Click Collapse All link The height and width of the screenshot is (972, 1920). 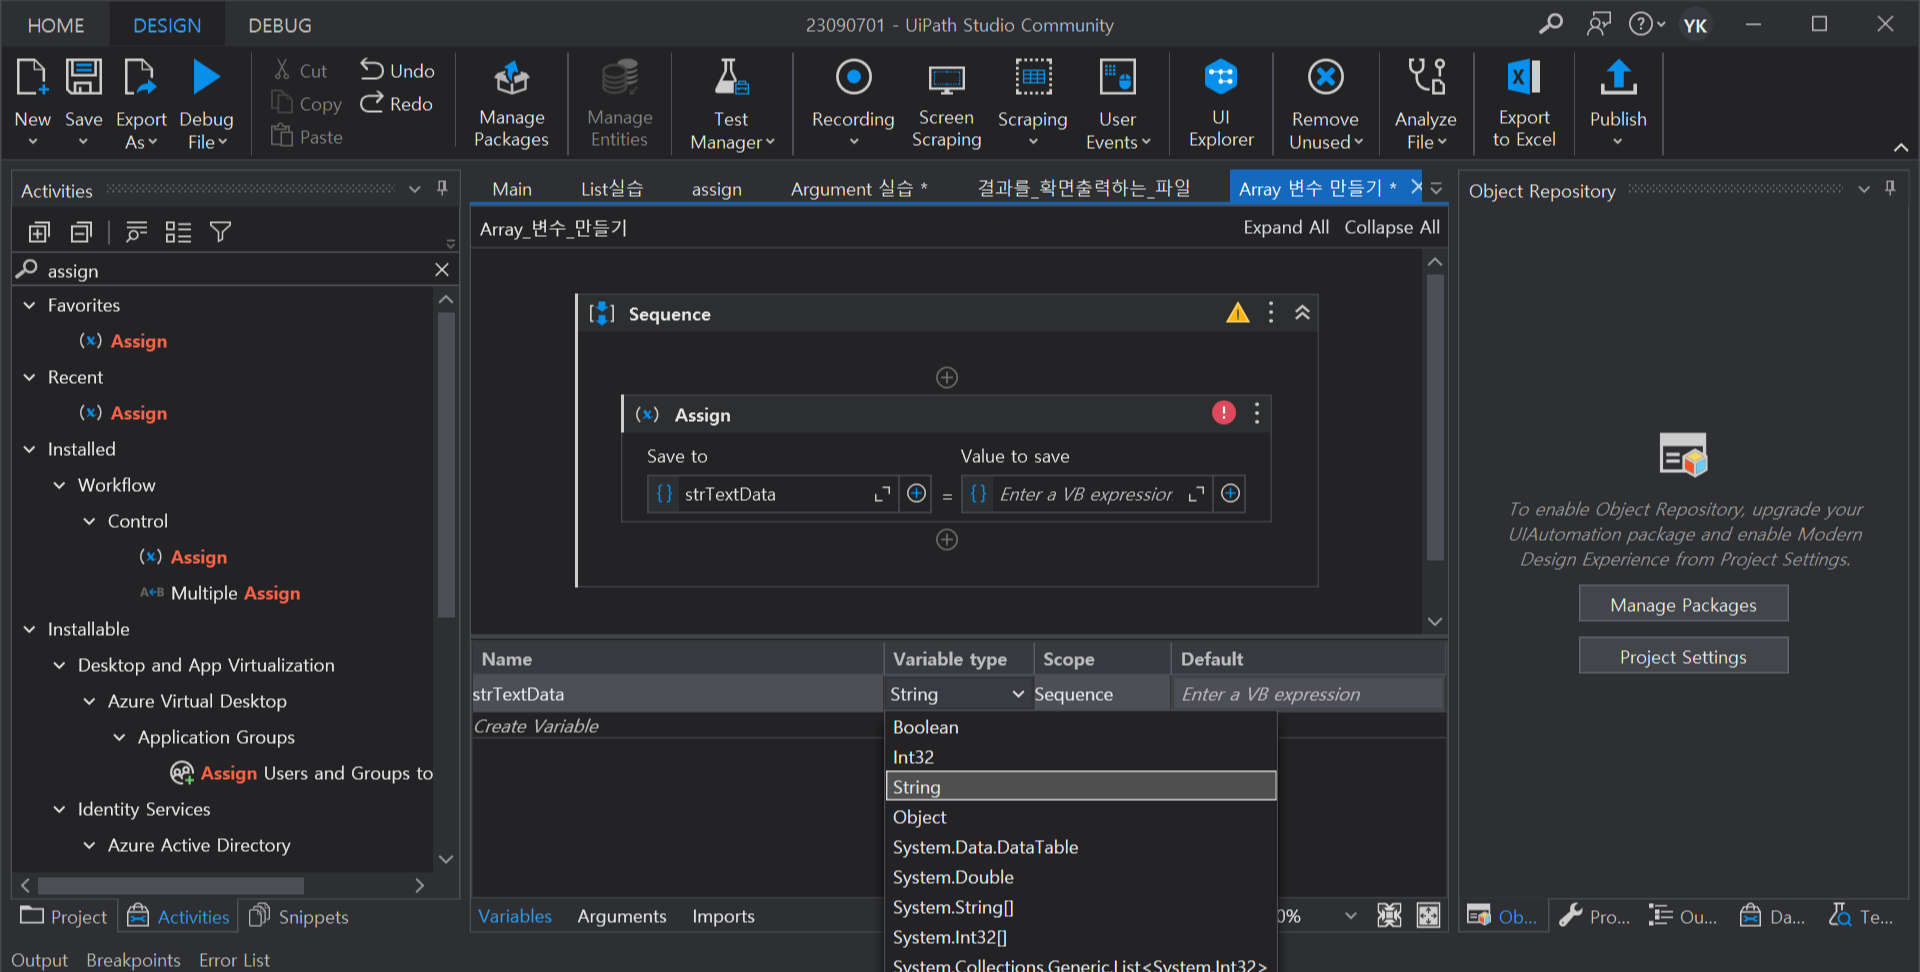[1392, 227]
